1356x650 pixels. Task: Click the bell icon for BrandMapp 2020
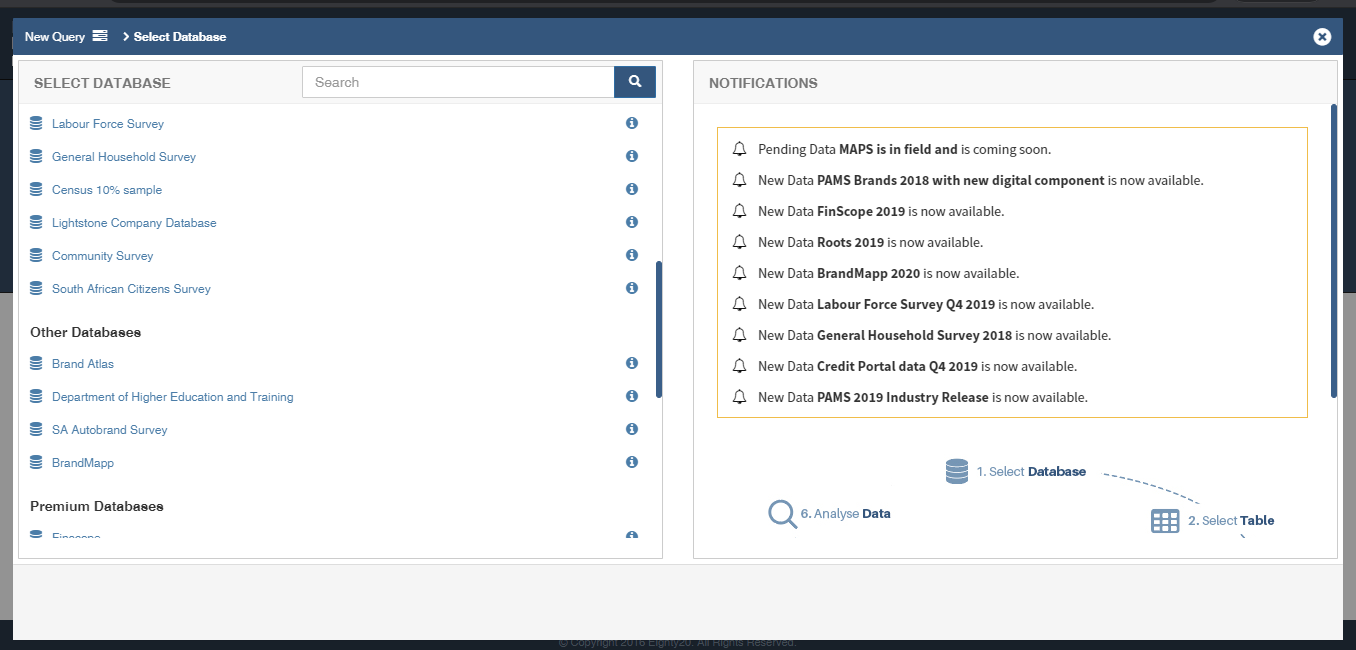click(740, 273)
